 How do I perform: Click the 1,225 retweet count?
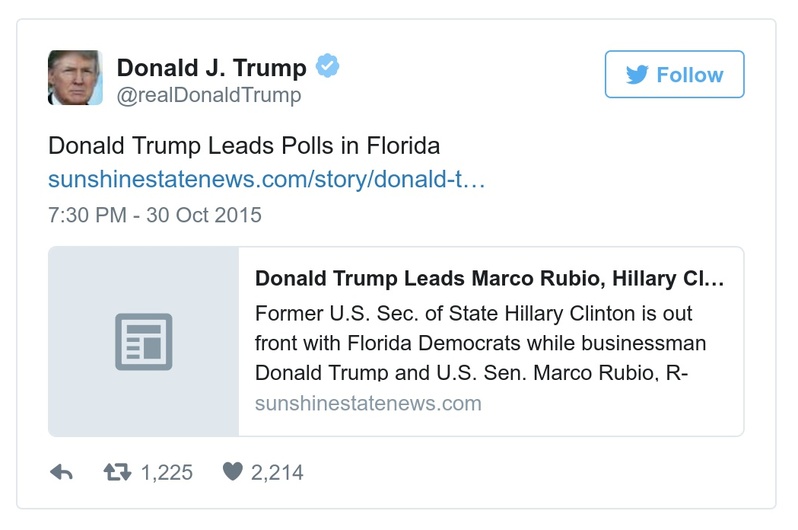tap(166, 472)
